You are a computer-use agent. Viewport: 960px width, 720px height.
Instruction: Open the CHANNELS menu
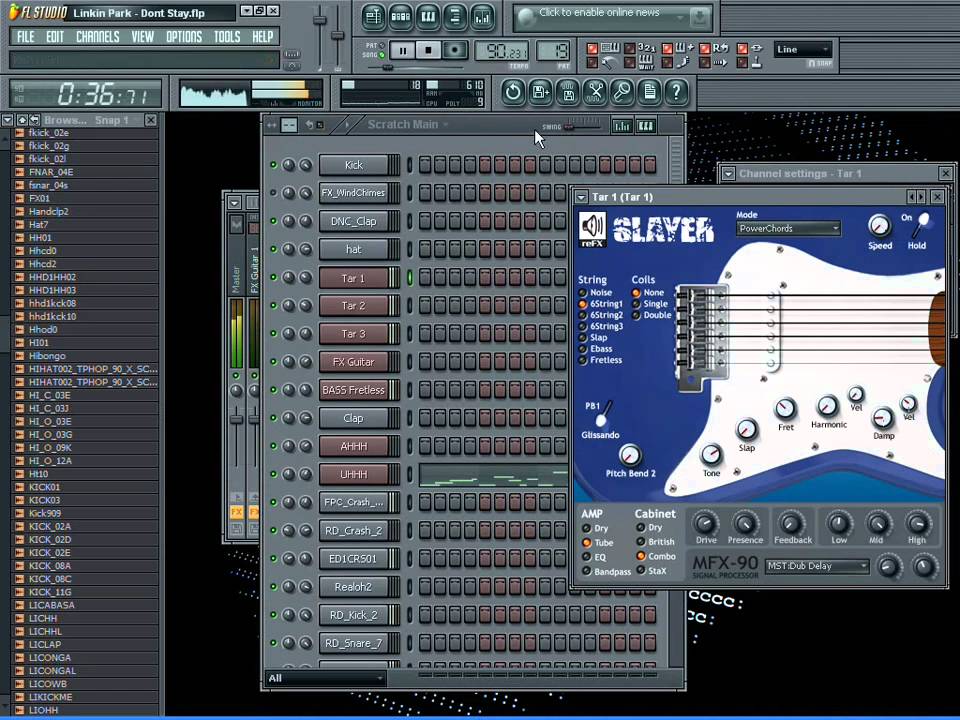[98, 37]
